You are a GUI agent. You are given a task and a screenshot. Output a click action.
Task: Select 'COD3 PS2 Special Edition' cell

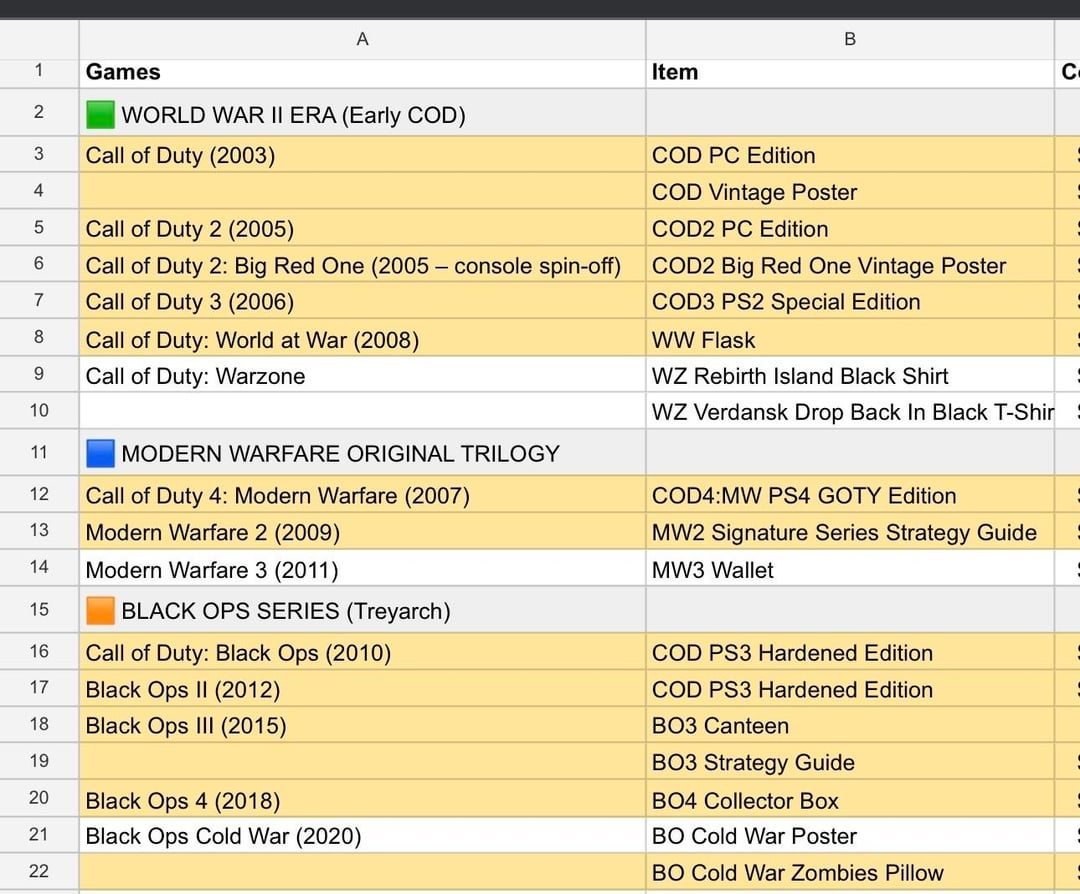(x=850, y=301)
